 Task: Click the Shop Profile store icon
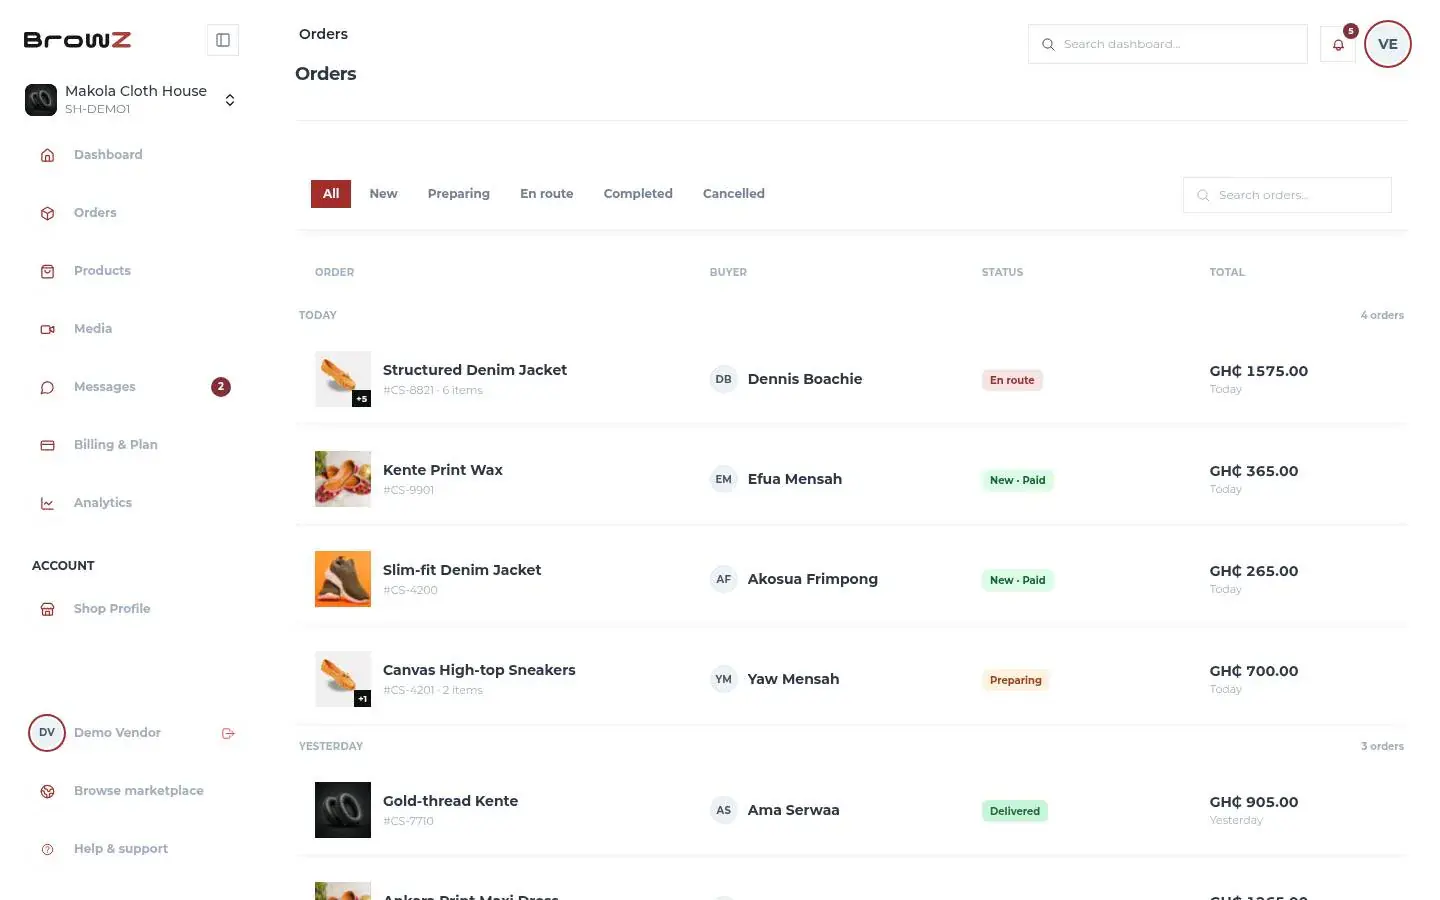pyautogui.click(x=47, y=609)
